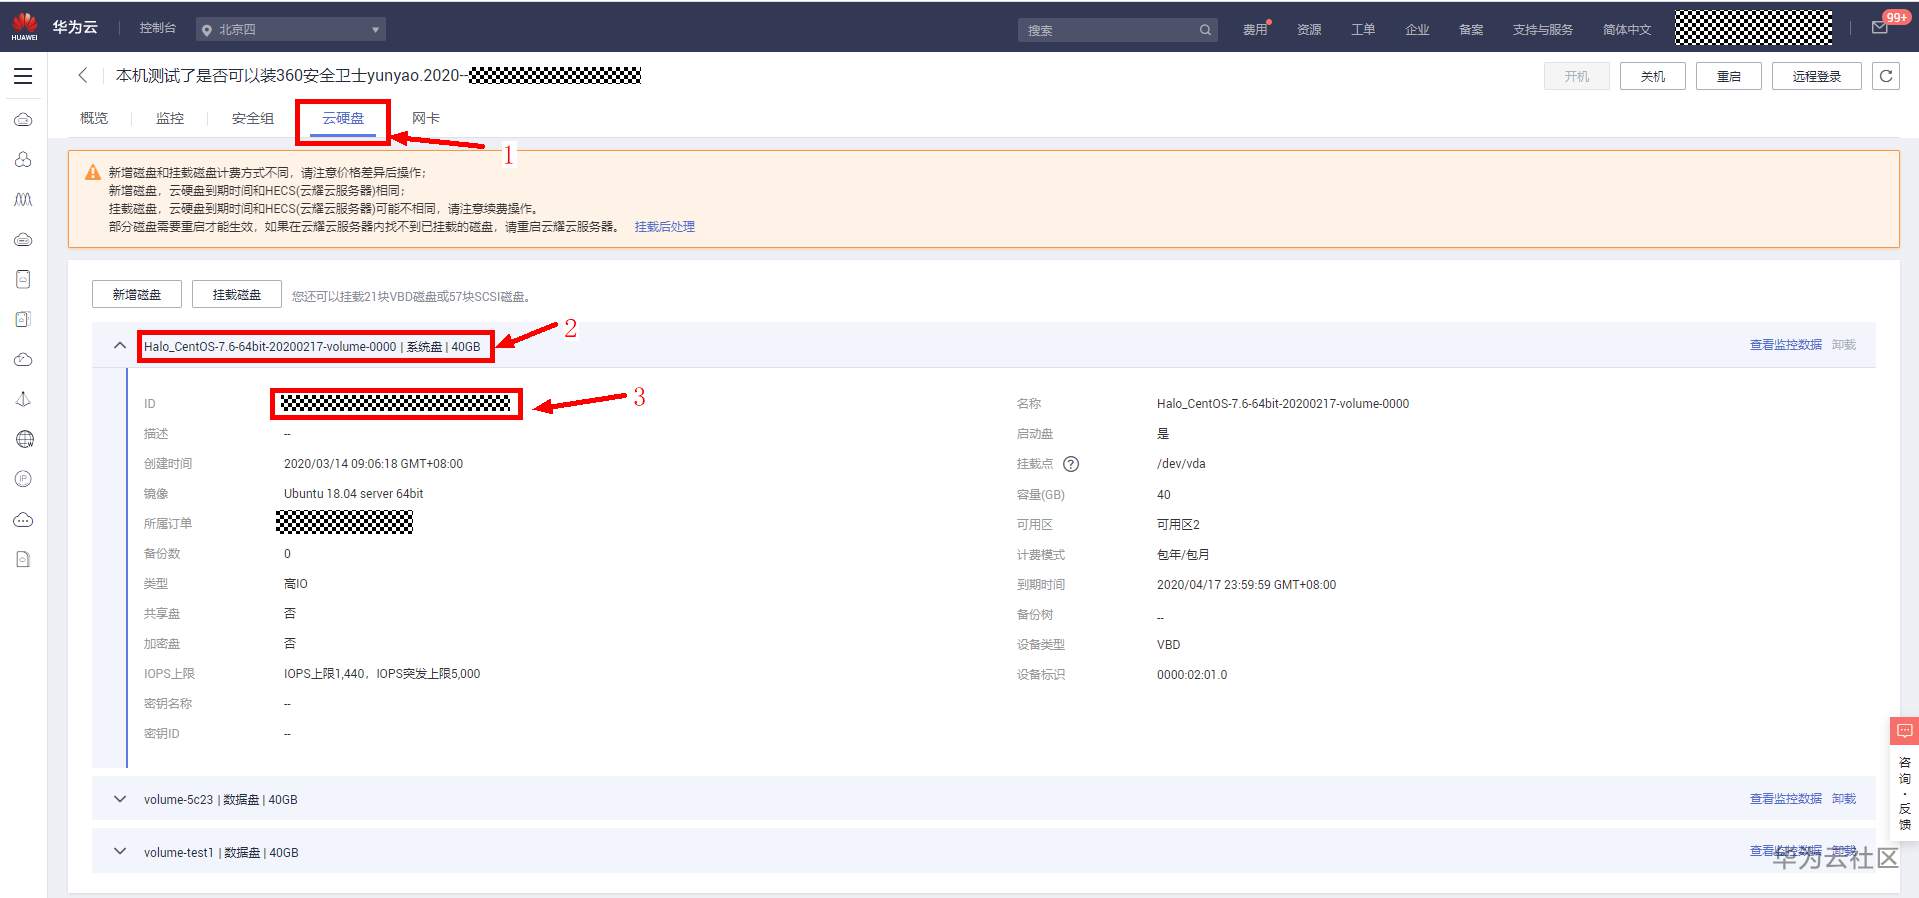Open the IP elastic address sidebar icon

(x=24, y=479)
